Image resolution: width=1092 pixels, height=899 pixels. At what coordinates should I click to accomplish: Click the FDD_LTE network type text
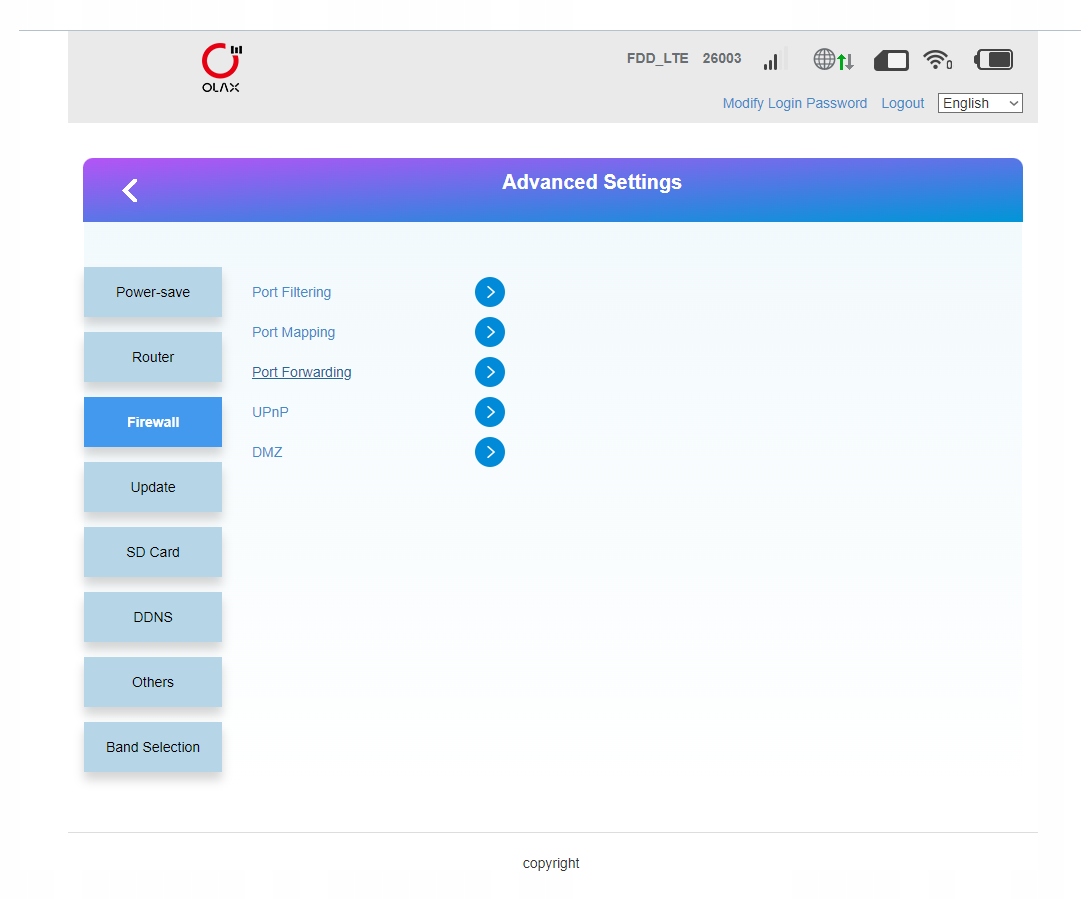(657, 58)
